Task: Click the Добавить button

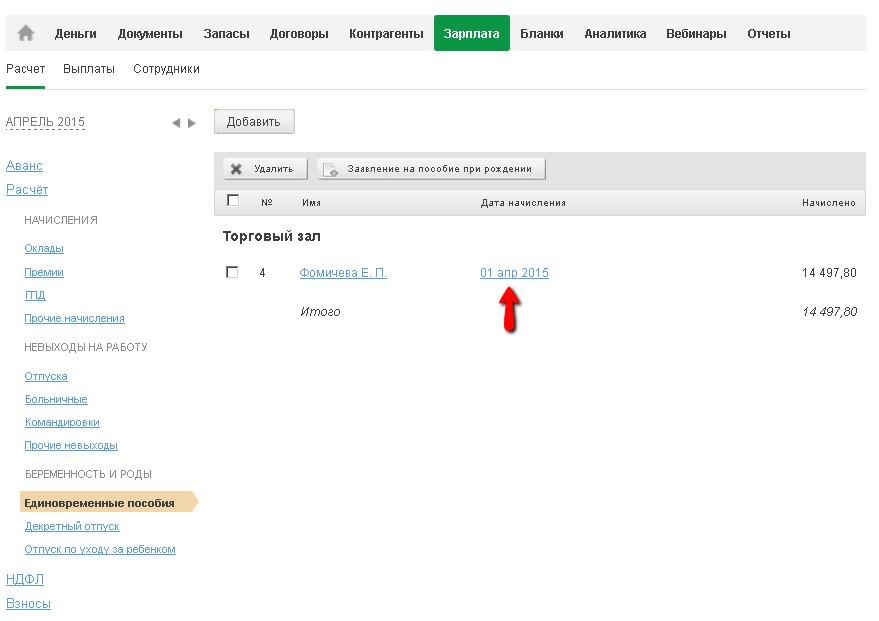Action: [254, 122]
